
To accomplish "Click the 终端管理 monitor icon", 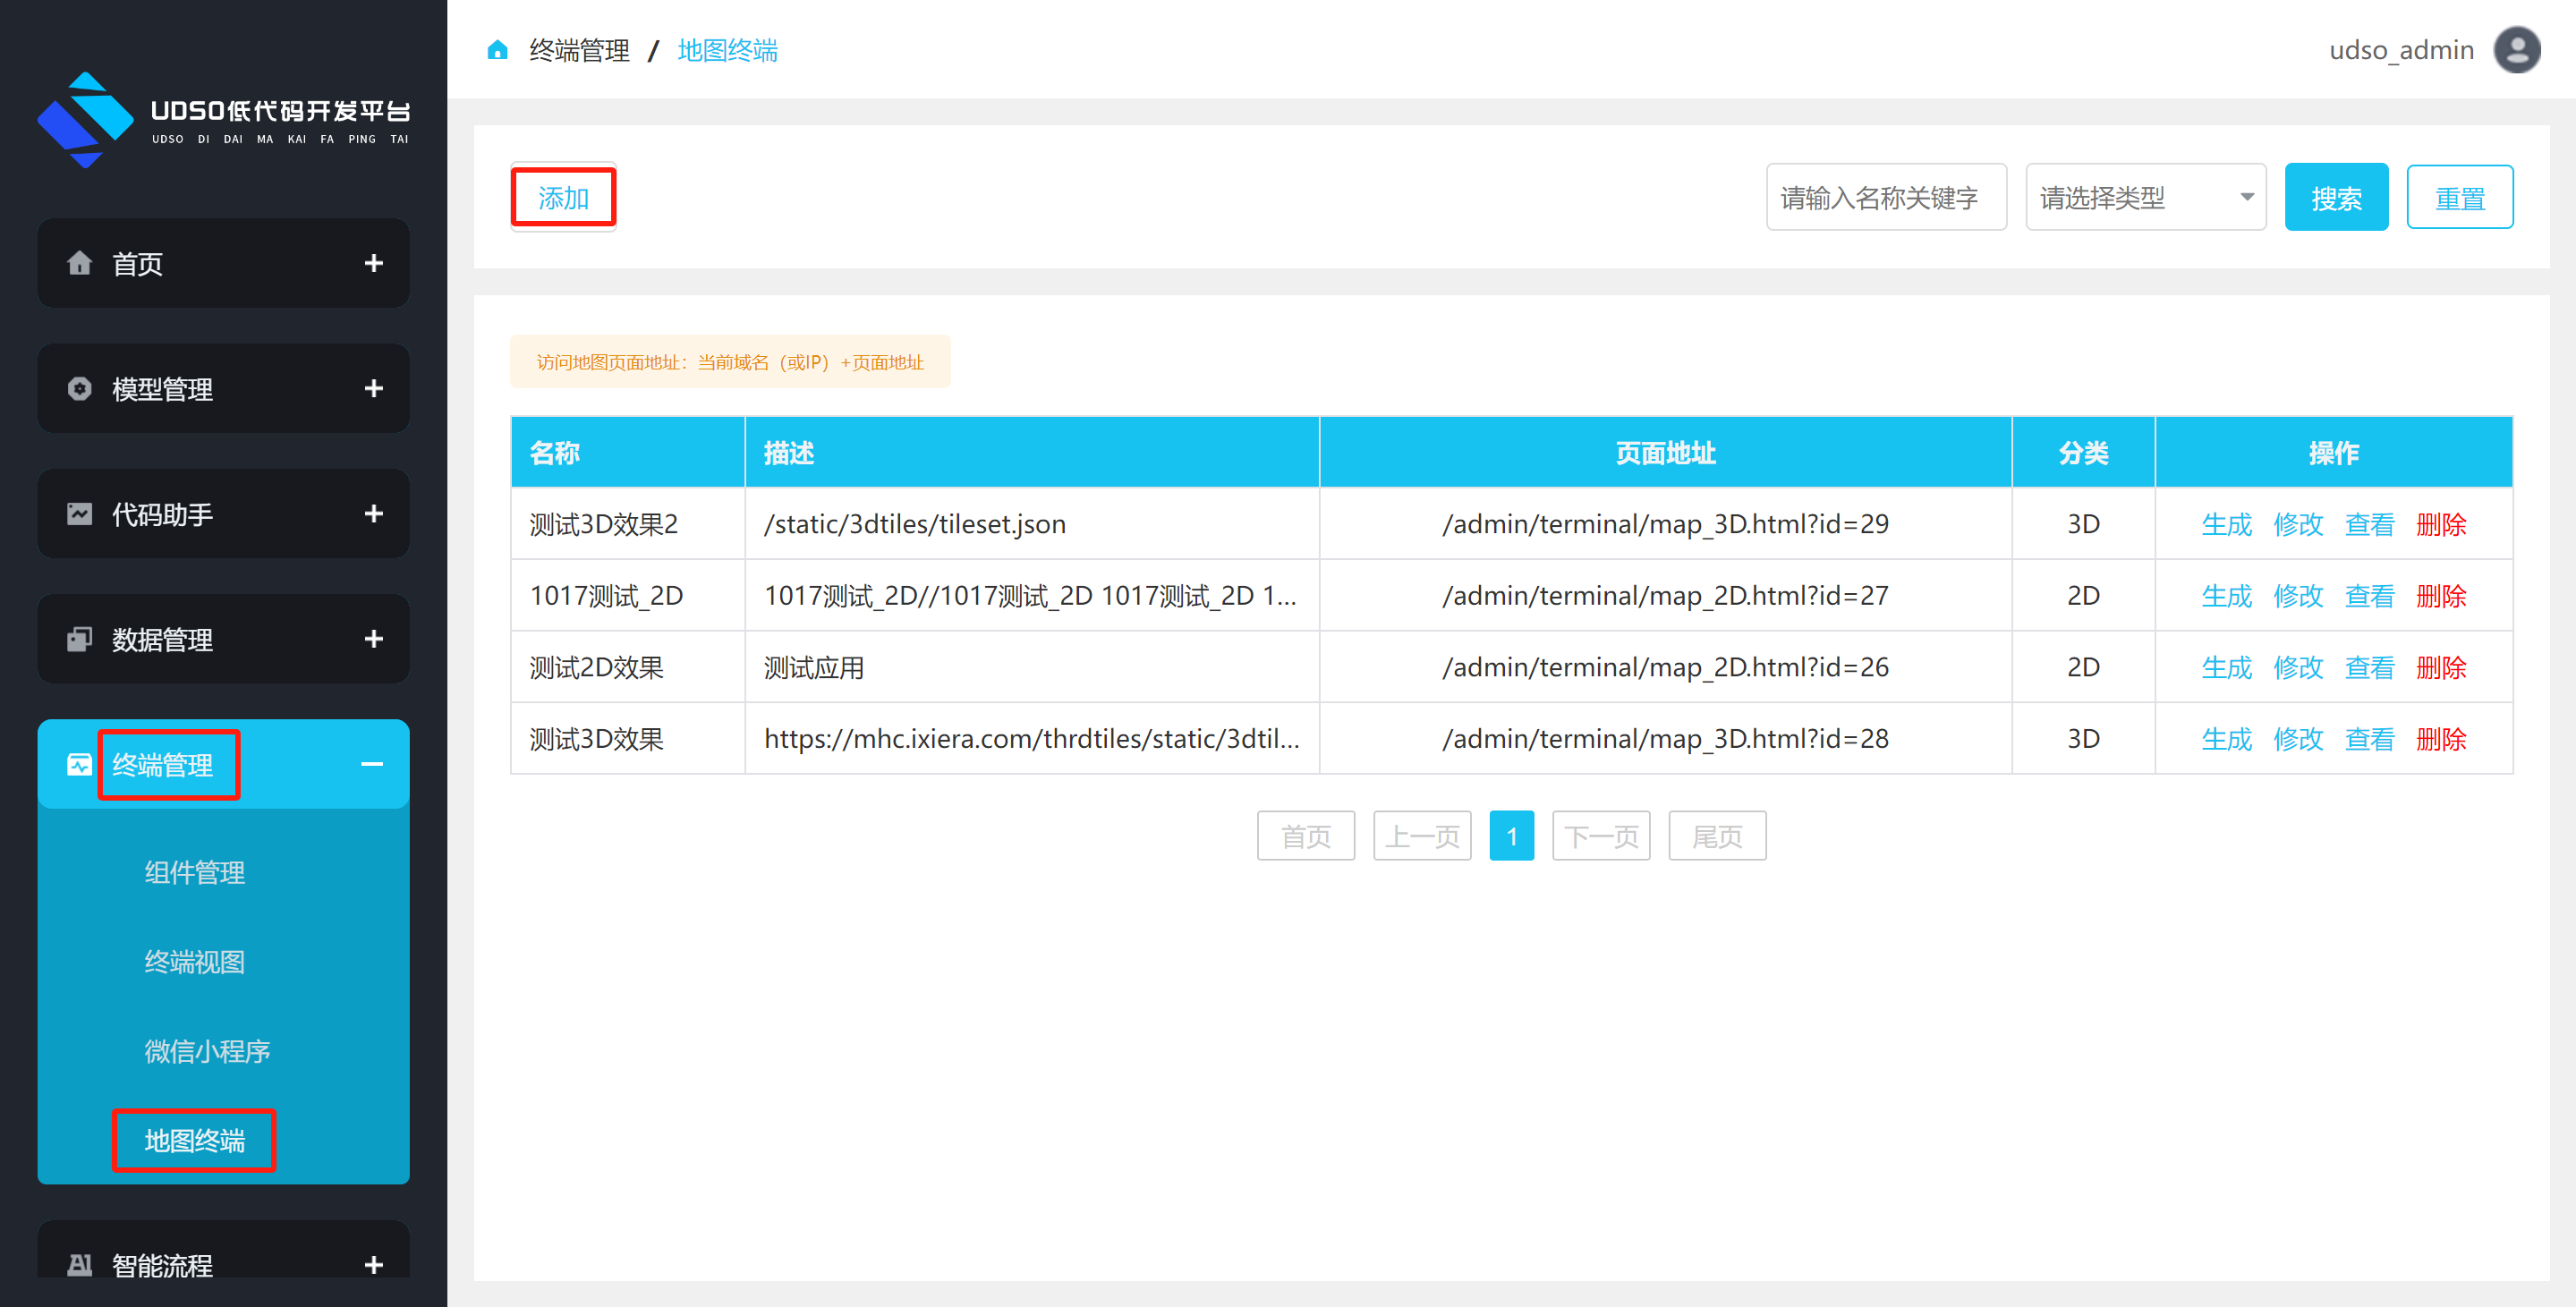I will click(x=79, y=764).
